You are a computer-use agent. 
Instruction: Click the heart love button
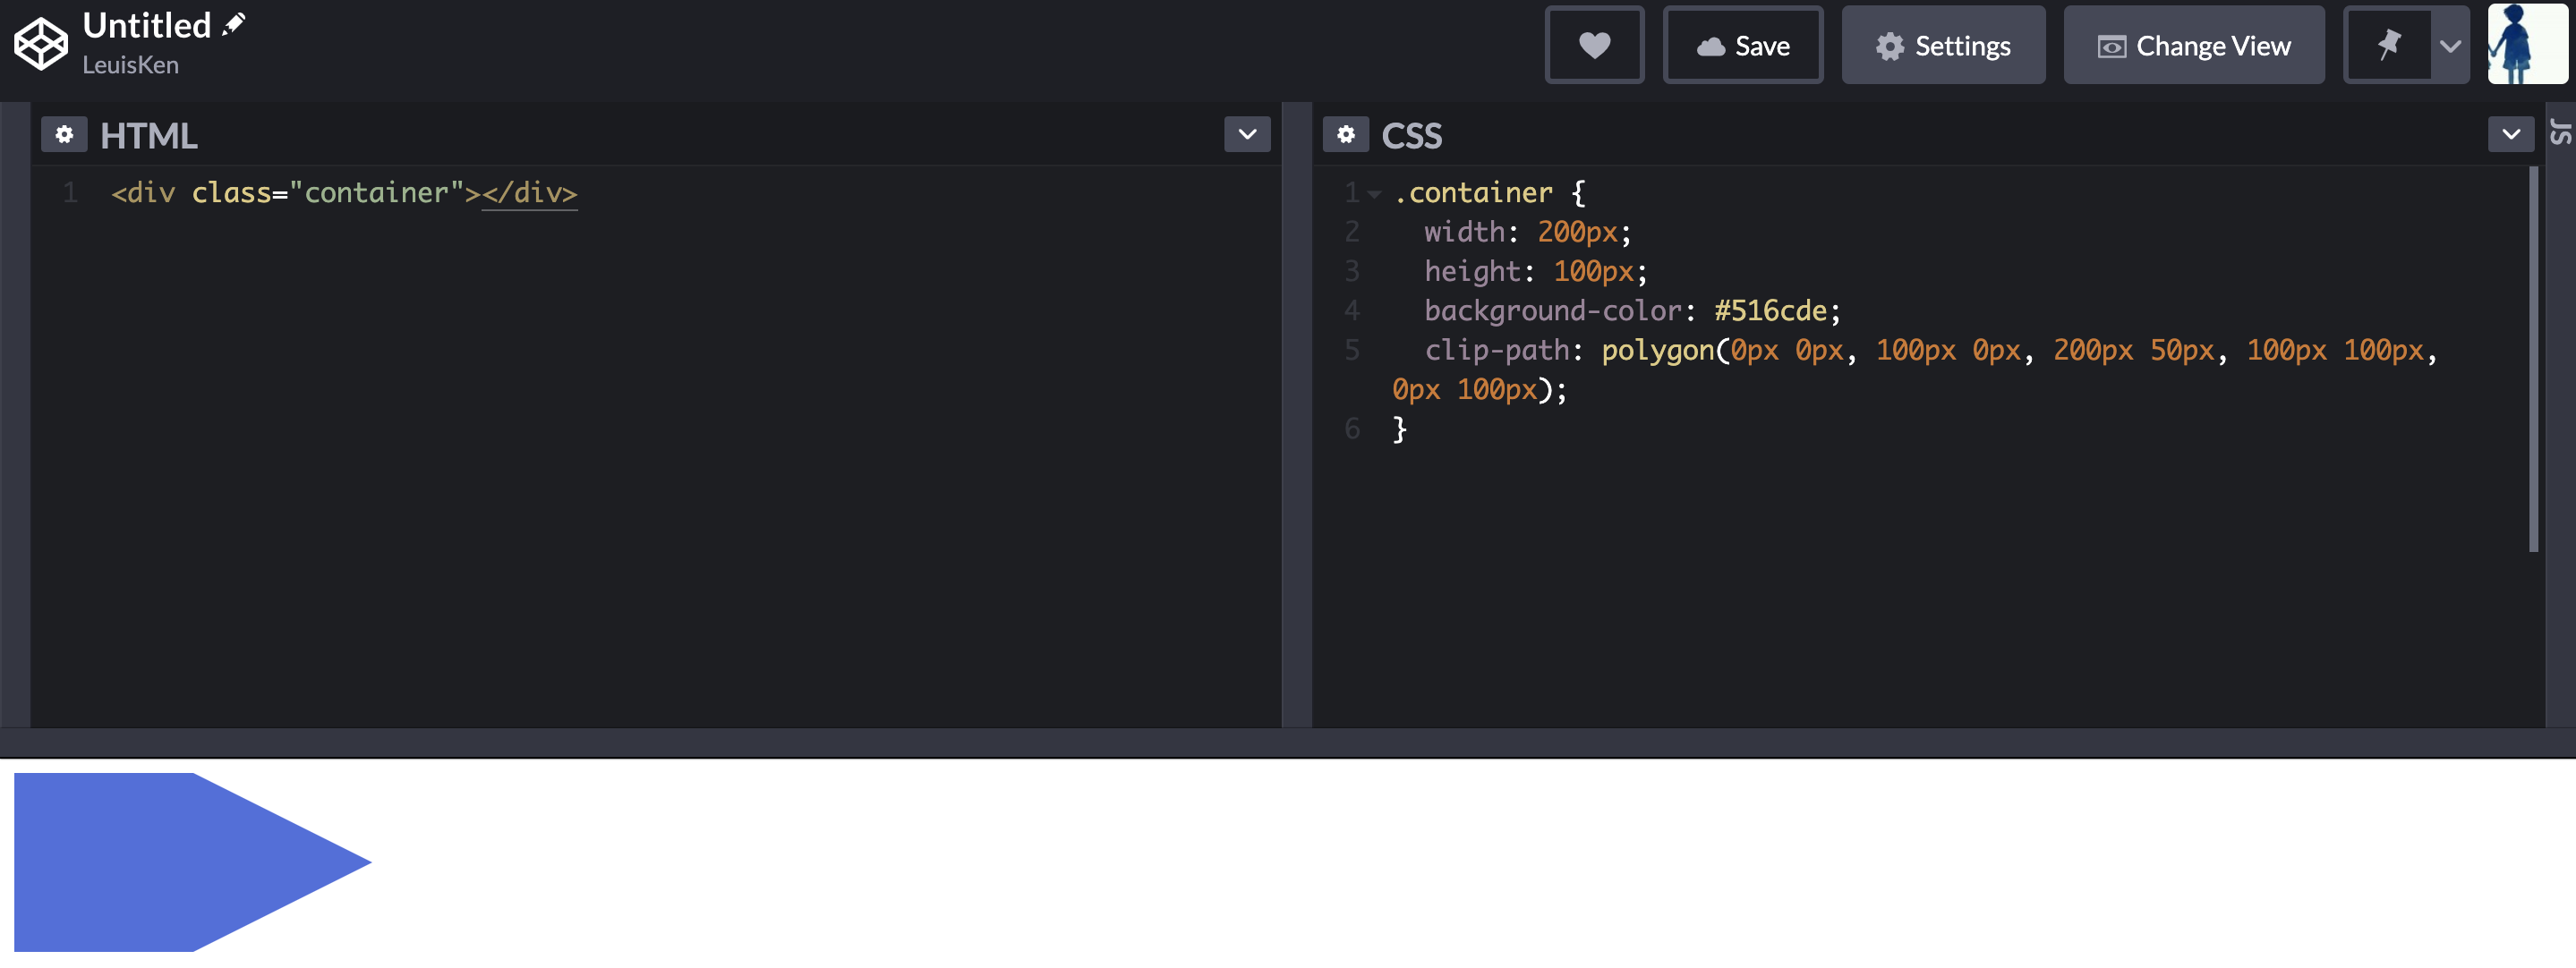coord(1593,45)
